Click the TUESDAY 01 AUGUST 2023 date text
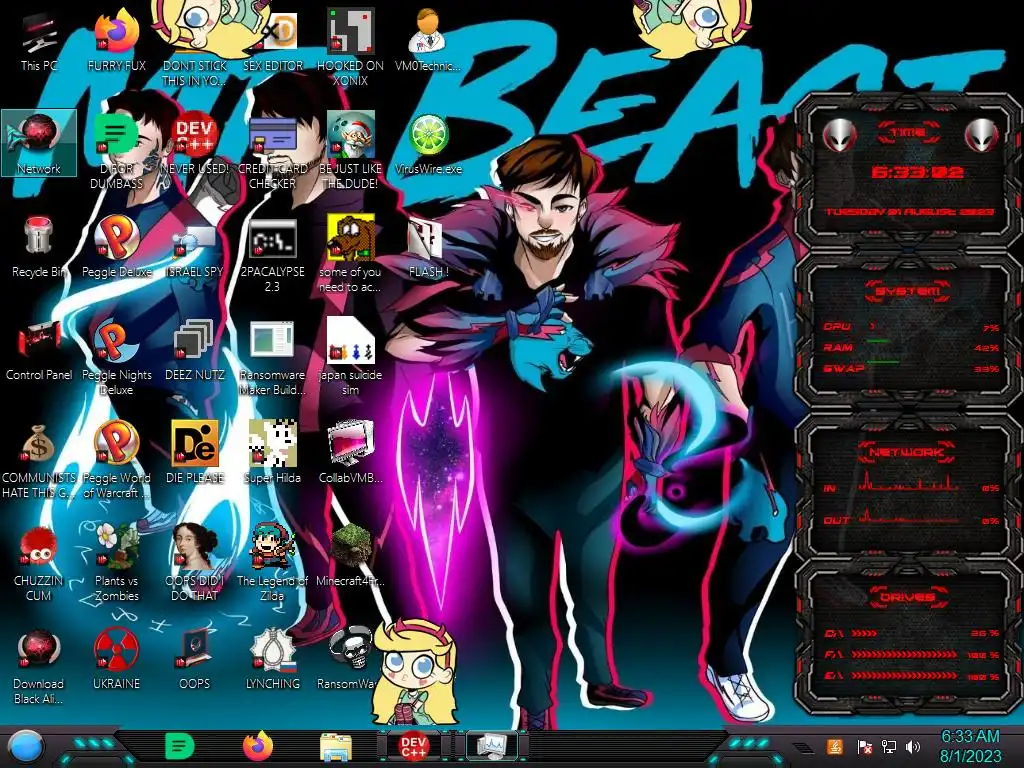1024x768 pixels. pos(909,212)
